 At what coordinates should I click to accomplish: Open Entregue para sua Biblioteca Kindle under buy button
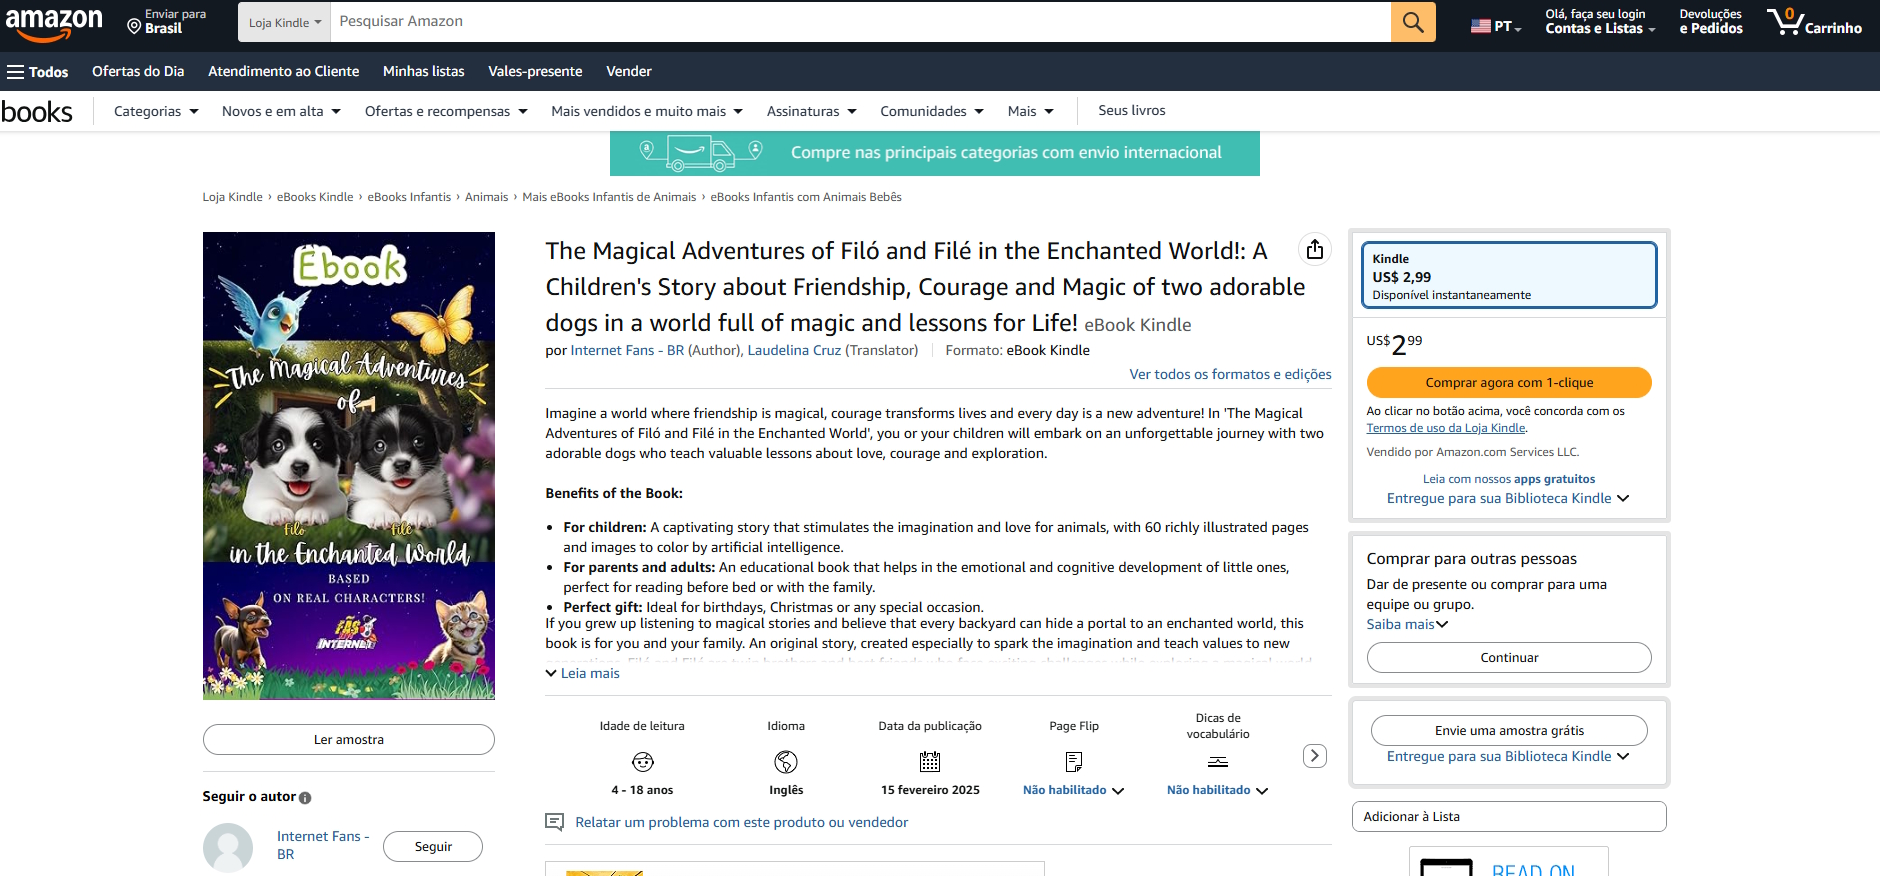point(1508,498)
